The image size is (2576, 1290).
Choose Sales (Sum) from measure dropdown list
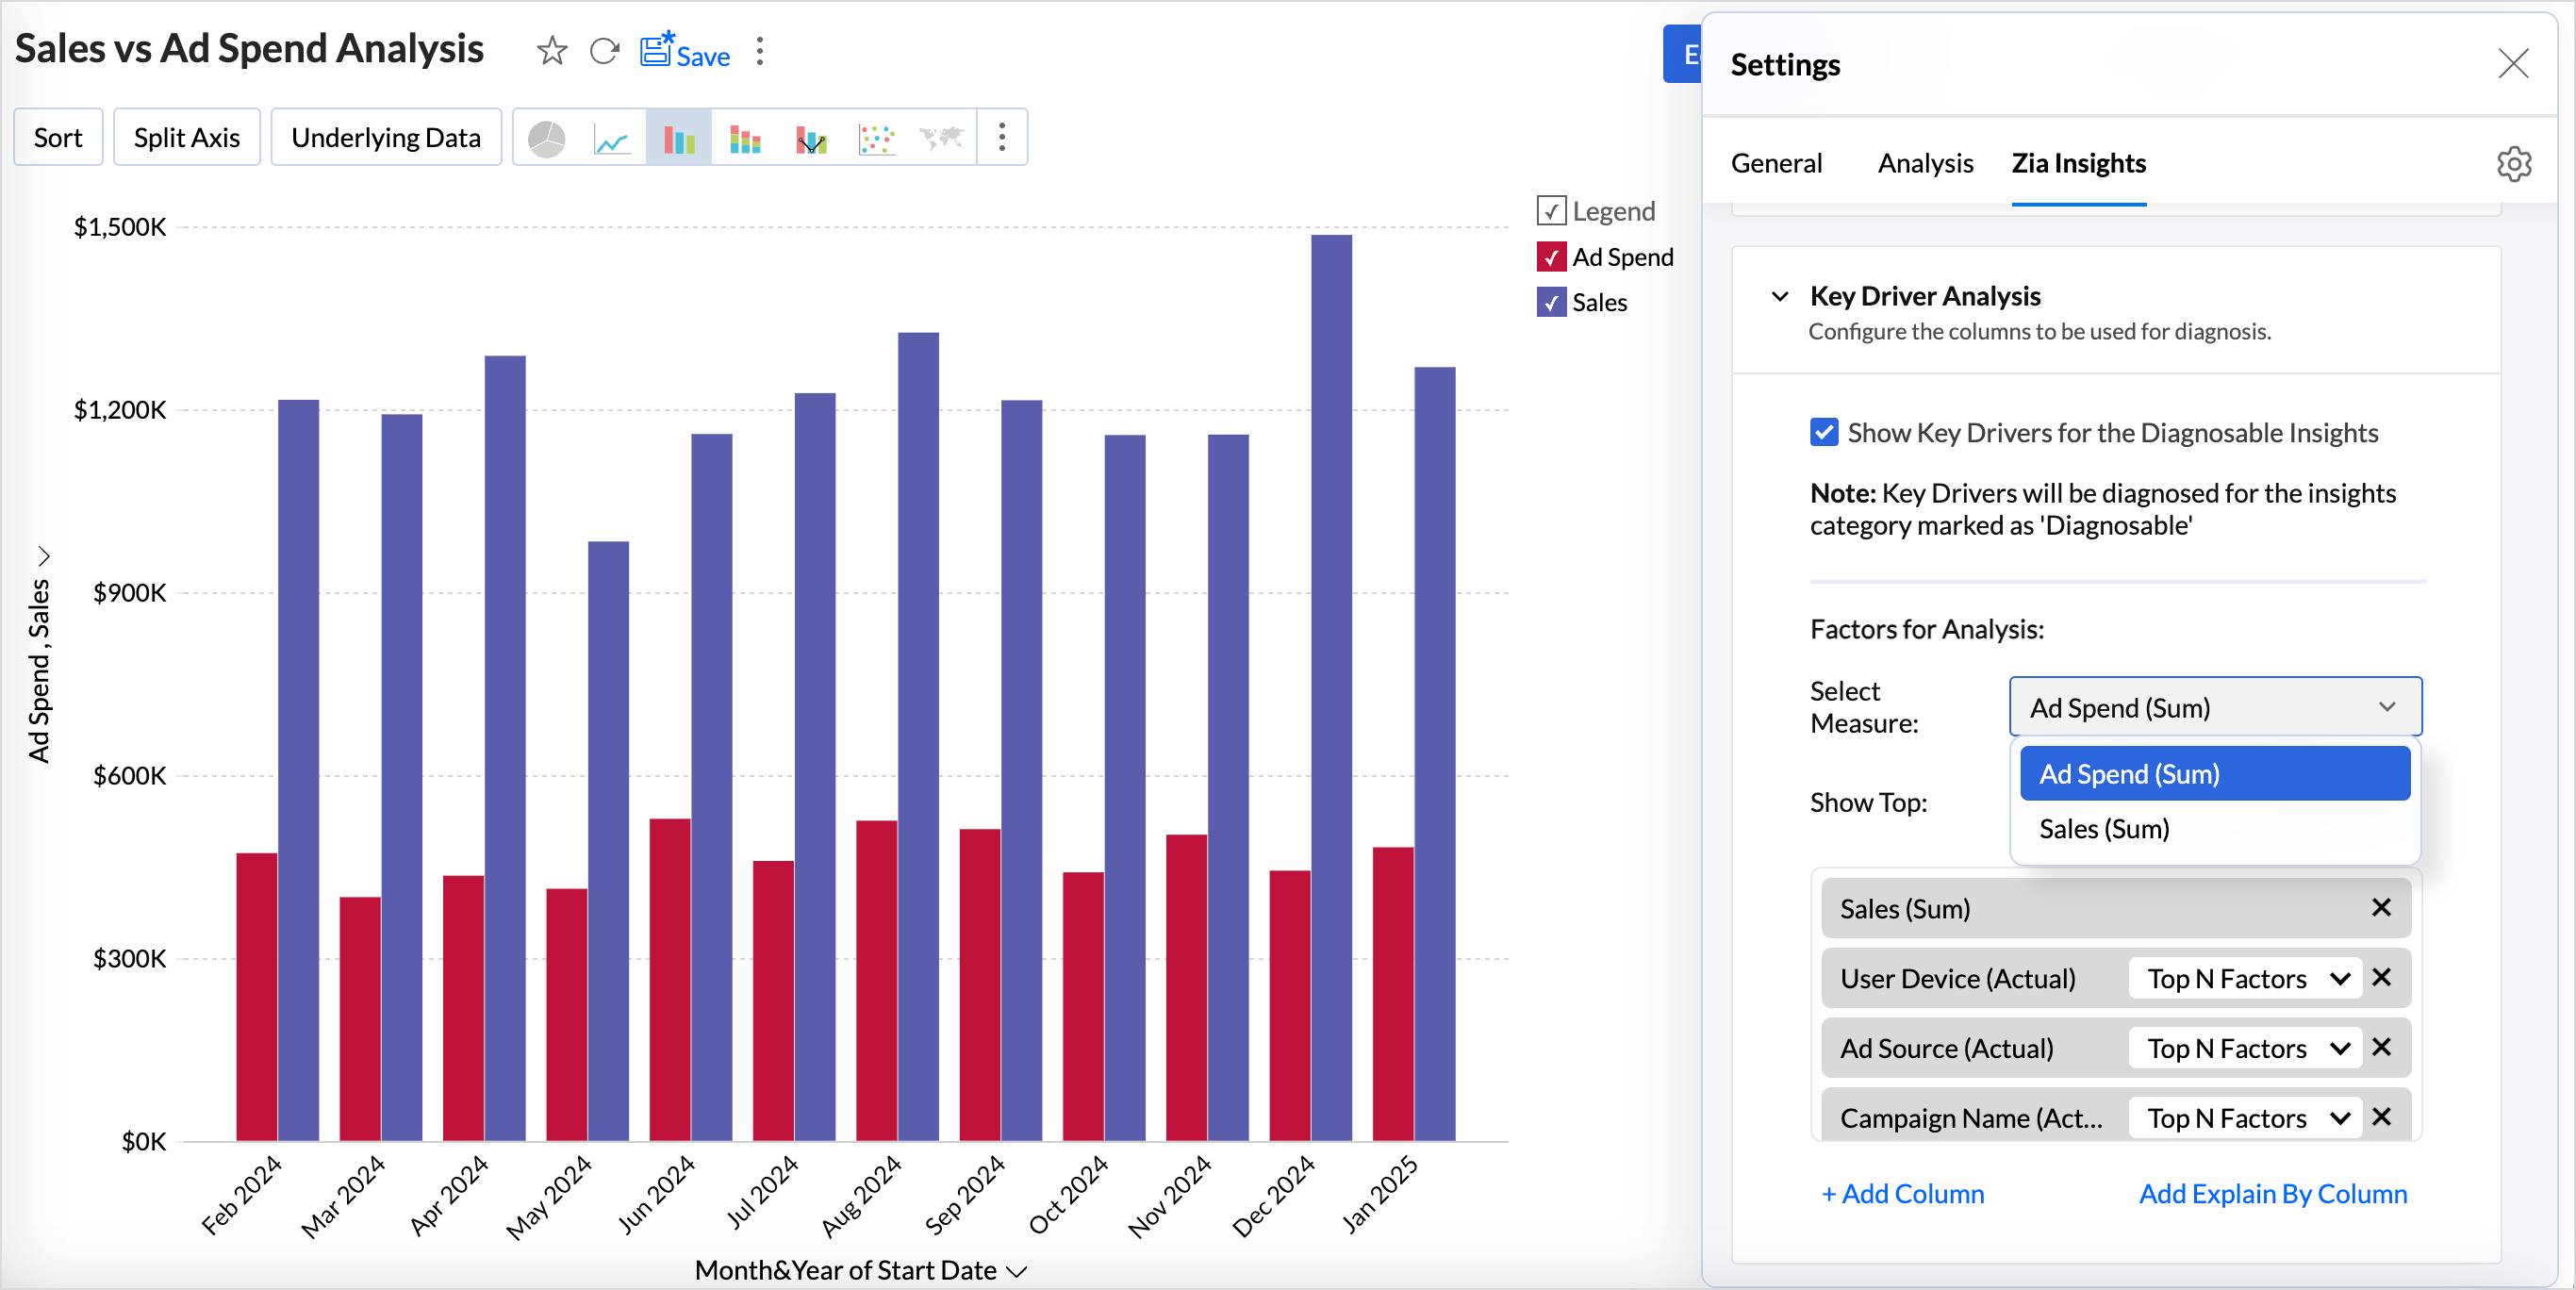(2104, 829)
